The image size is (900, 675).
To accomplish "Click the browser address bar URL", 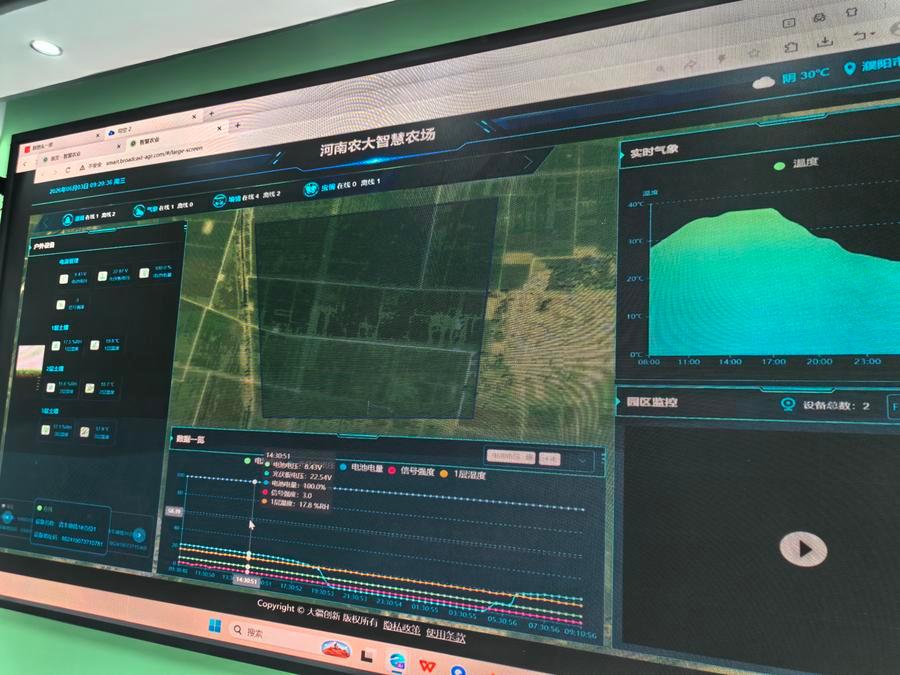I will click(x=153, y=157).
